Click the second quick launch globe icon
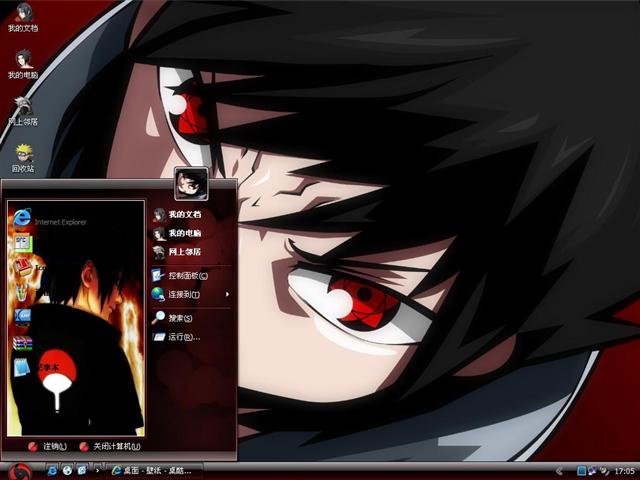 coord(67,471)
